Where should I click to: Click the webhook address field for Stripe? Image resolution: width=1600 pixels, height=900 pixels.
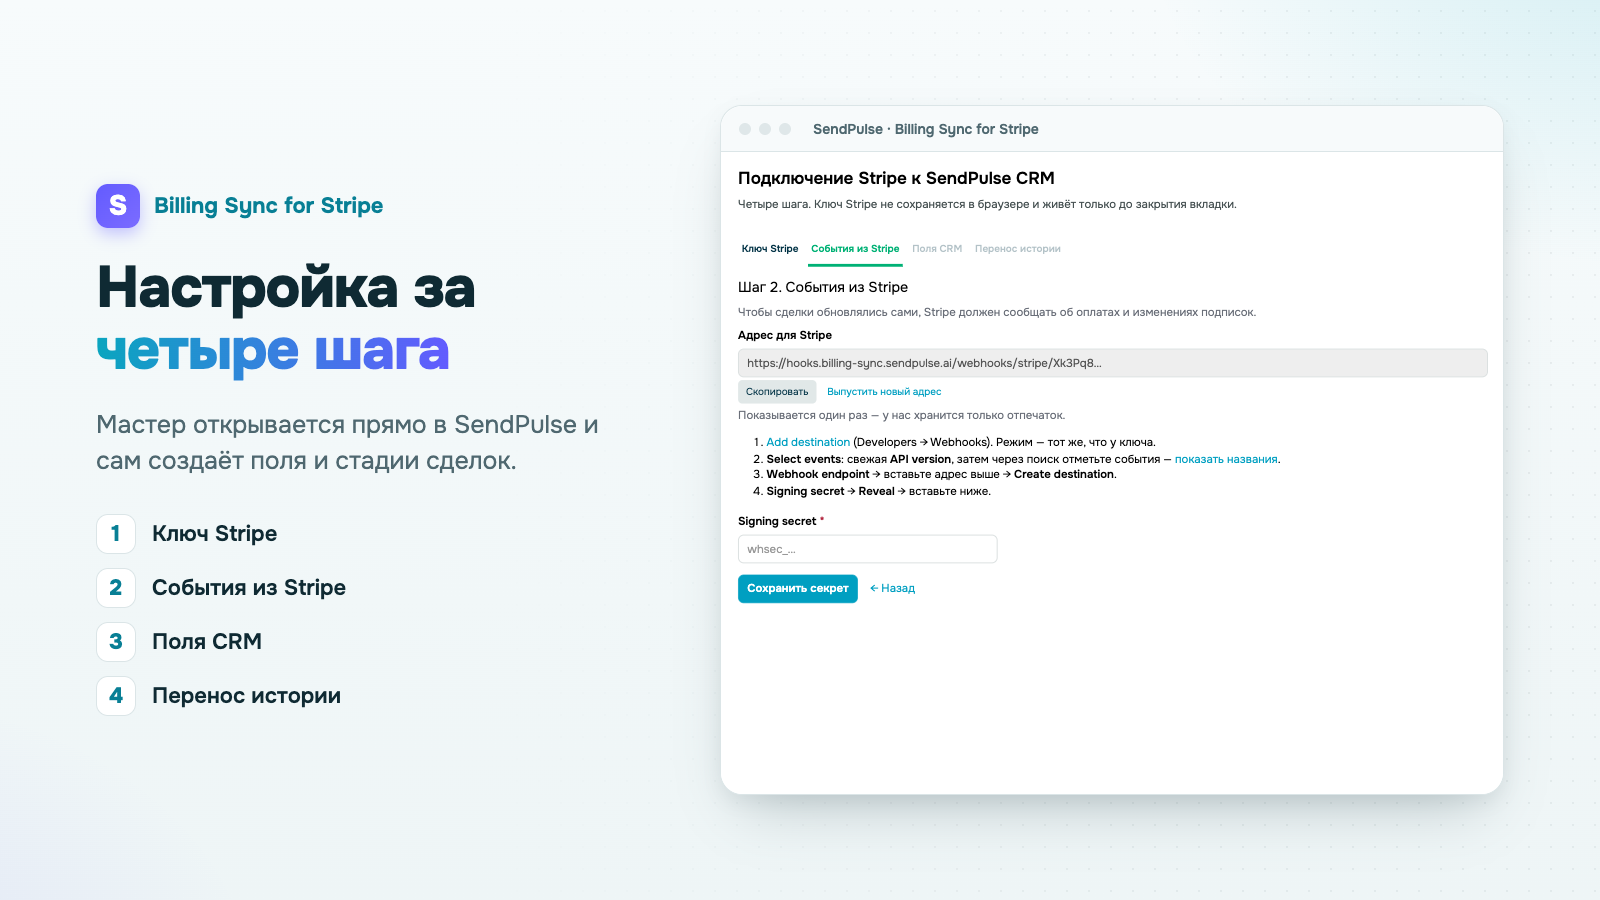point(1112,363)
